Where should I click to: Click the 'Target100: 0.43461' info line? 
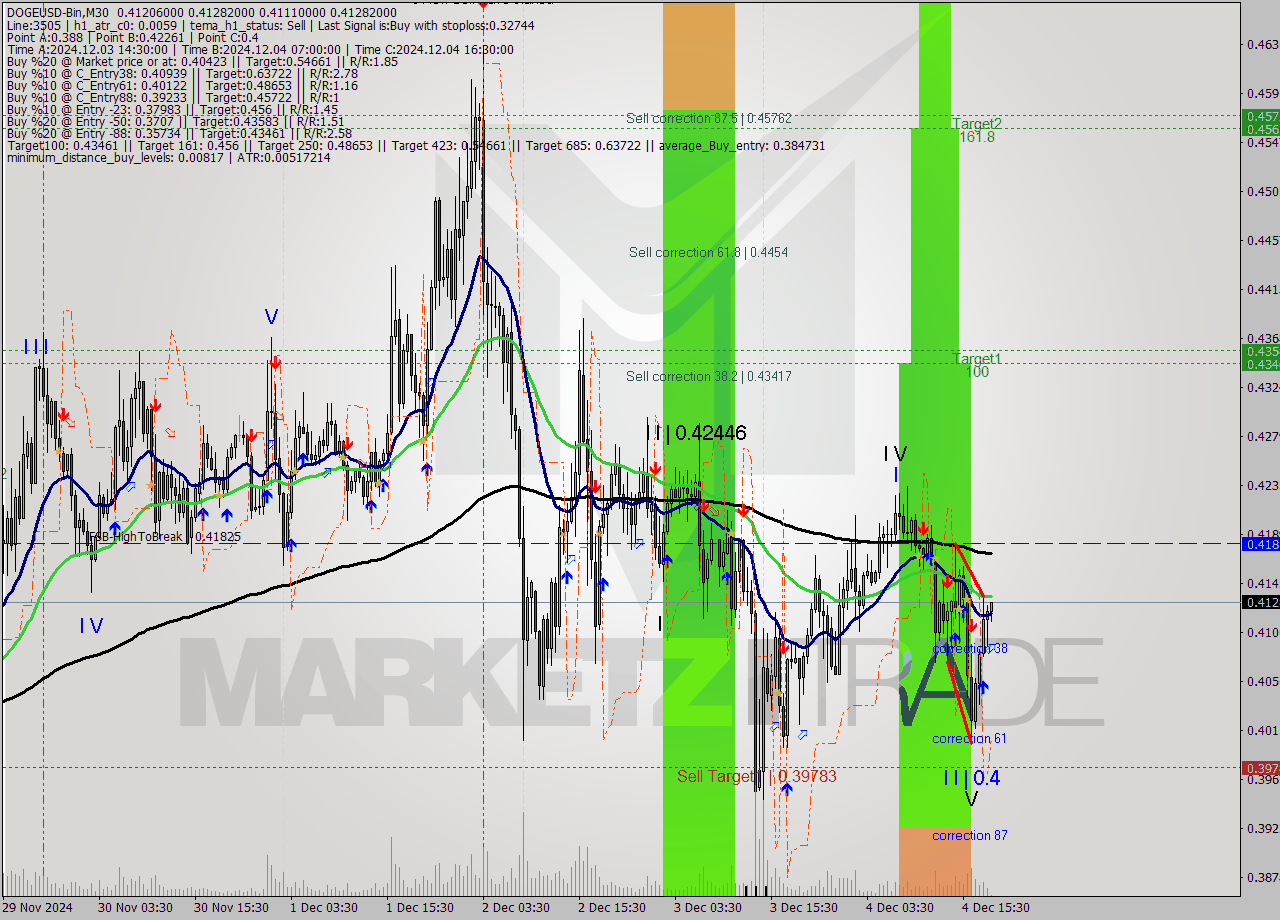[415, 145]
